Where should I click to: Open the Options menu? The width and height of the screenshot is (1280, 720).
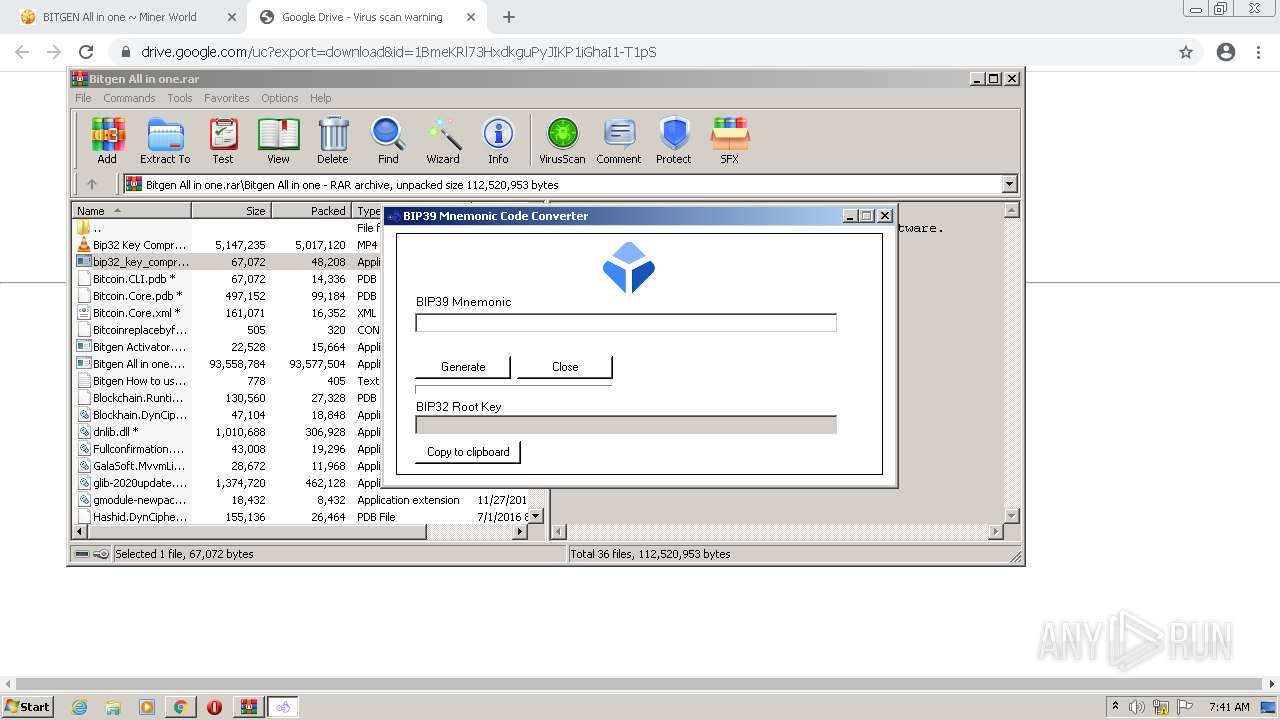[x=280, y=98]
